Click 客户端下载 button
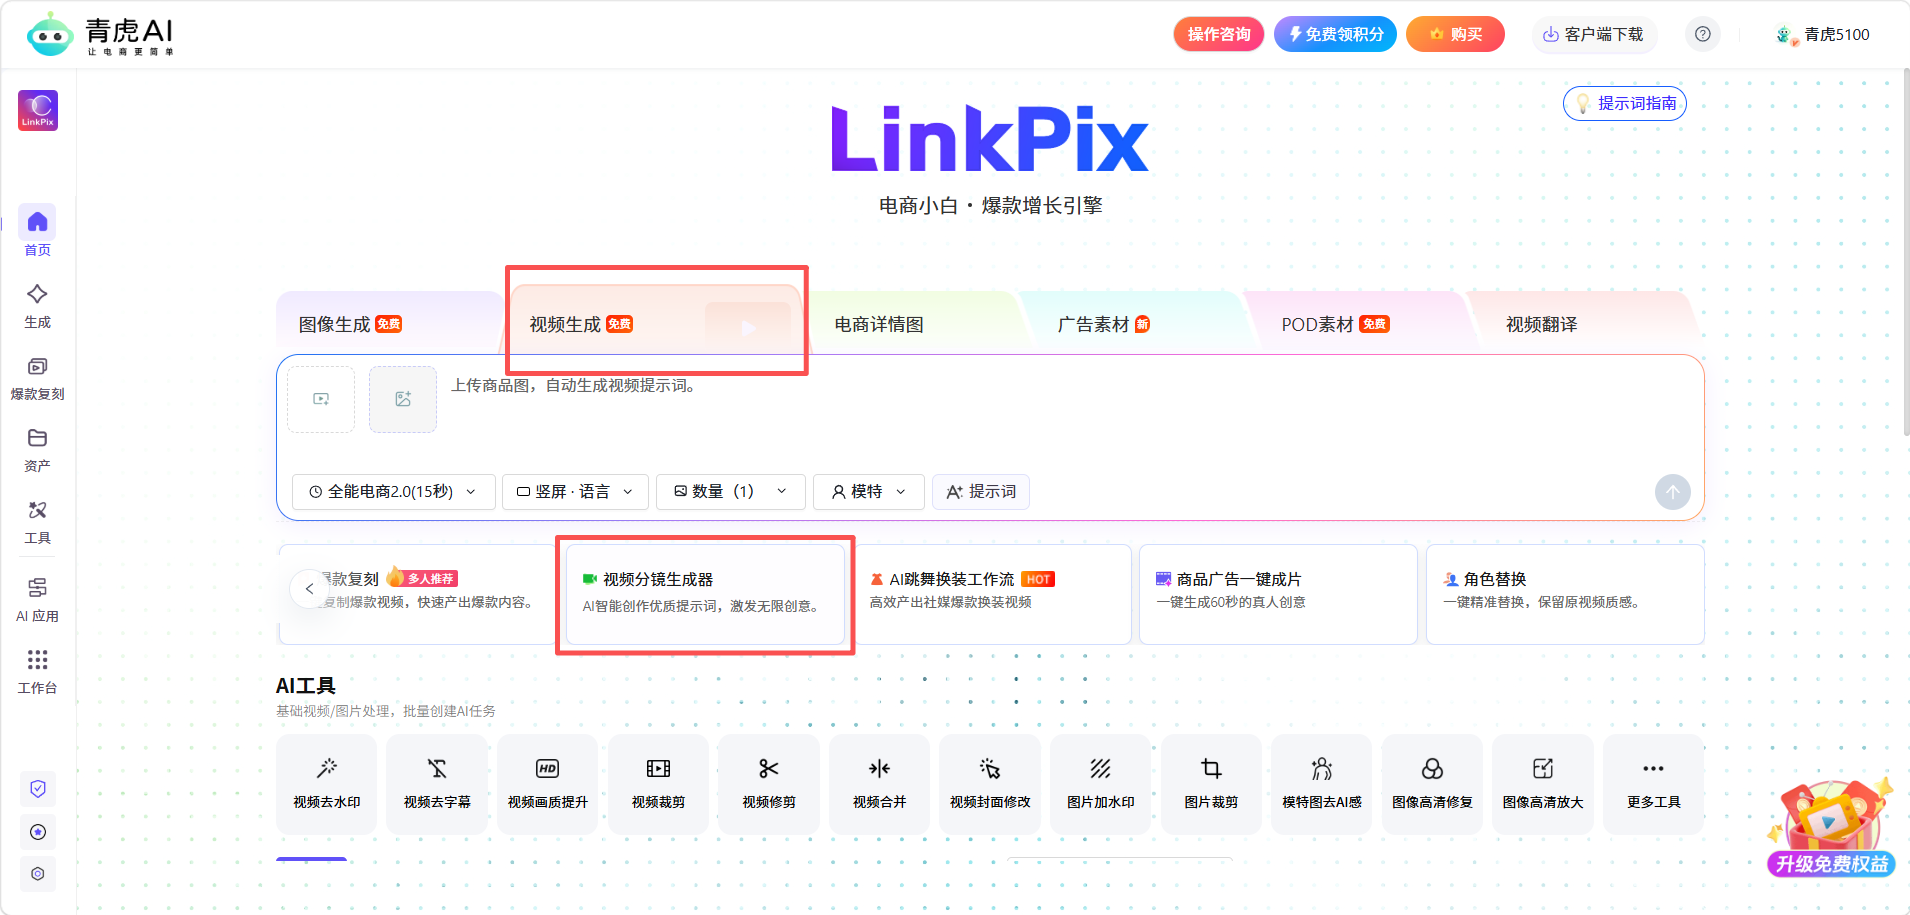The height and width of the screenshot is (915, 1910). [x=1594, y=34]
